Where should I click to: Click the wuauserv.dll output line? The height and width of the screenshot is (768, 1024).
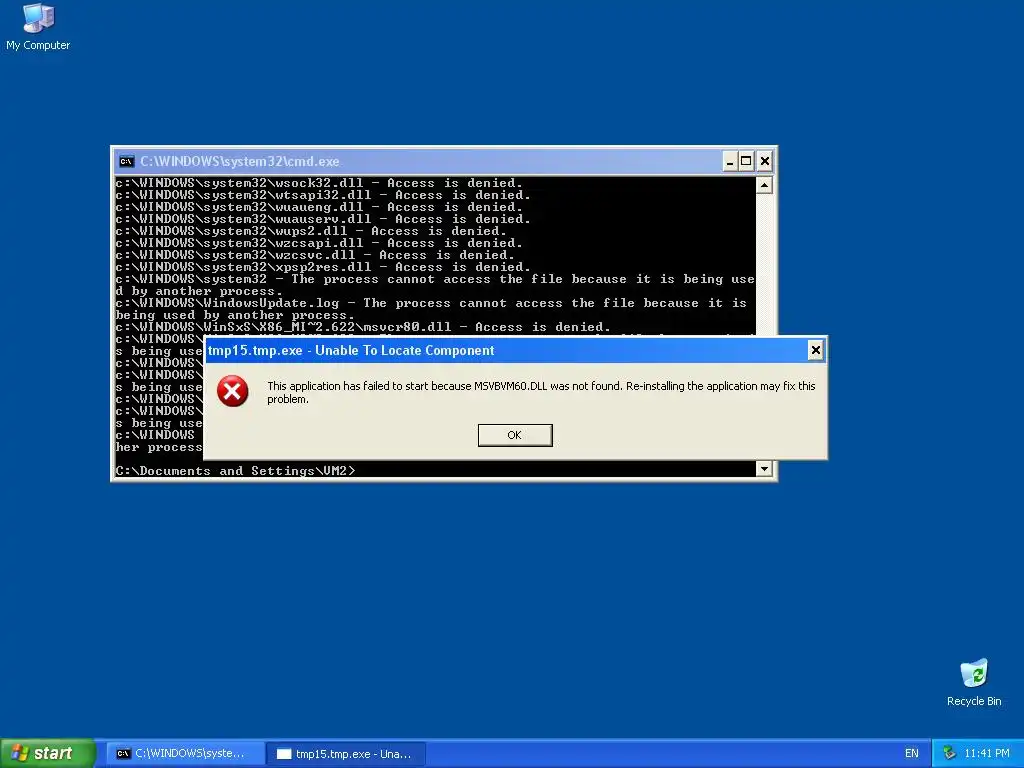323,219
